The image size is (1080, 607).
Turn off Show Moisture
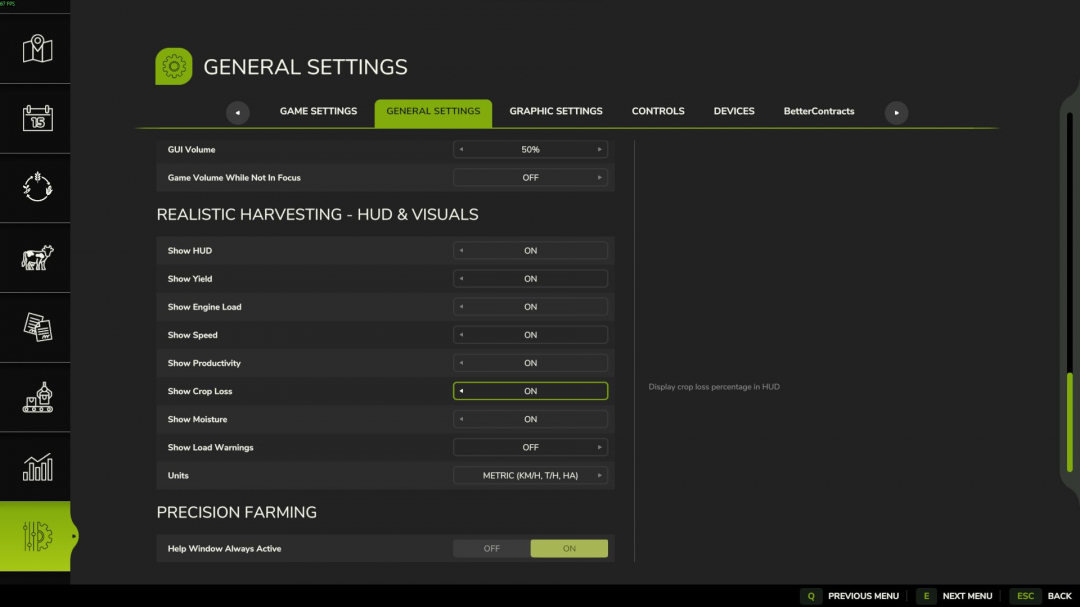click(462, 419)
